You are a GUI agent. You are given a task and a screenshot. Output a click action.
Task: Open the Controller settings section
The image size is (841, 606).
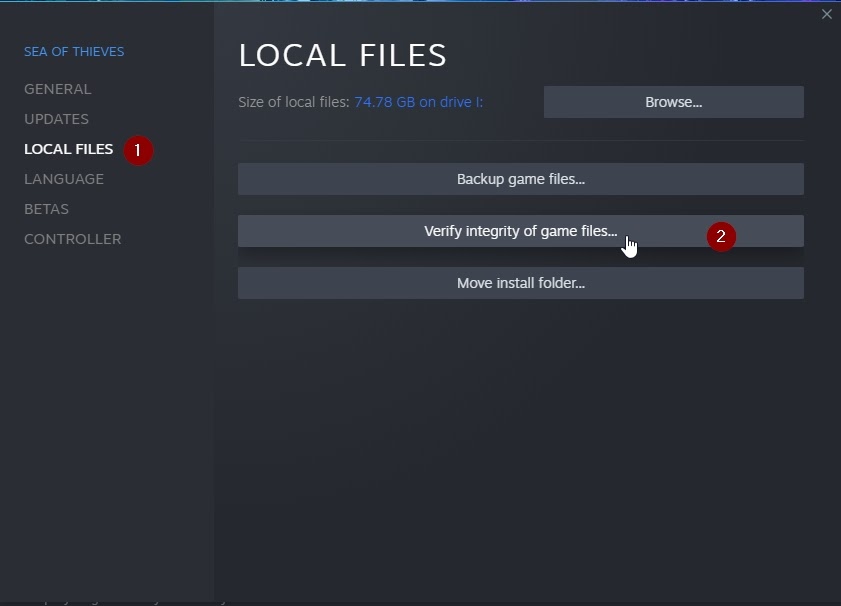72,239
